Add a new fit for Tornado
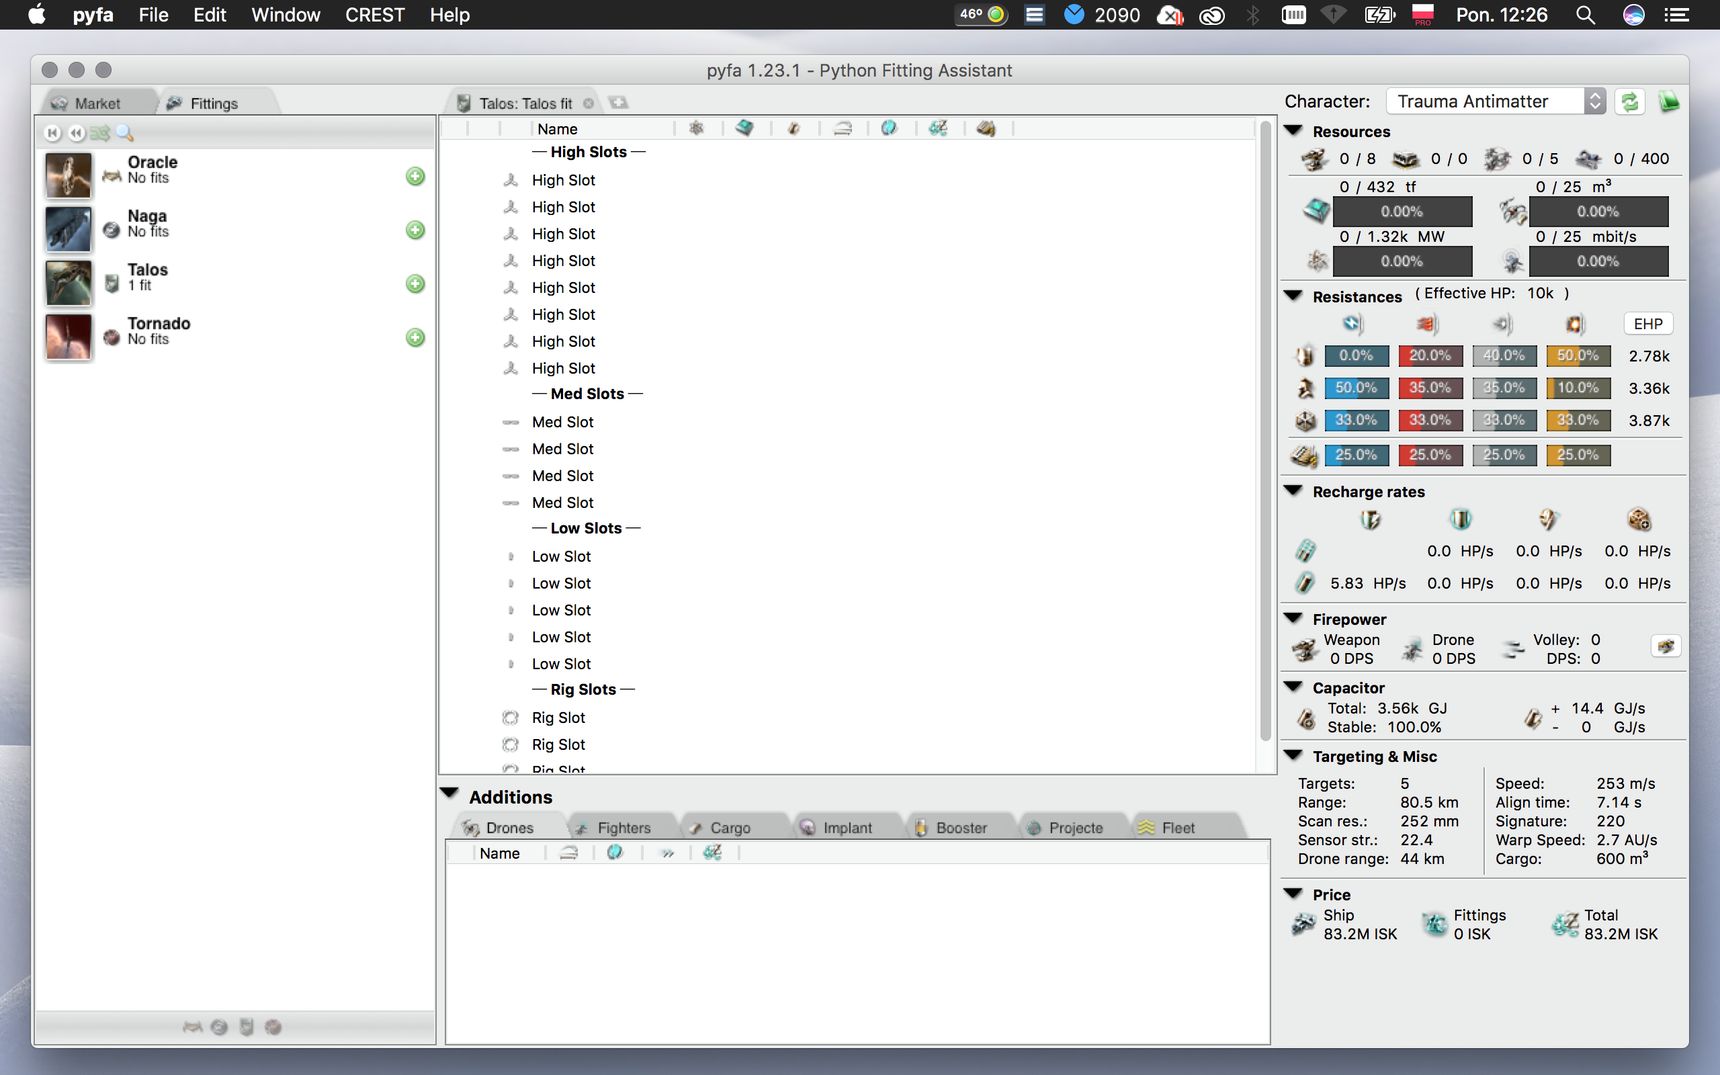Image resolution: width=1720 pixels, height=1075 pixels. [415, 338]
